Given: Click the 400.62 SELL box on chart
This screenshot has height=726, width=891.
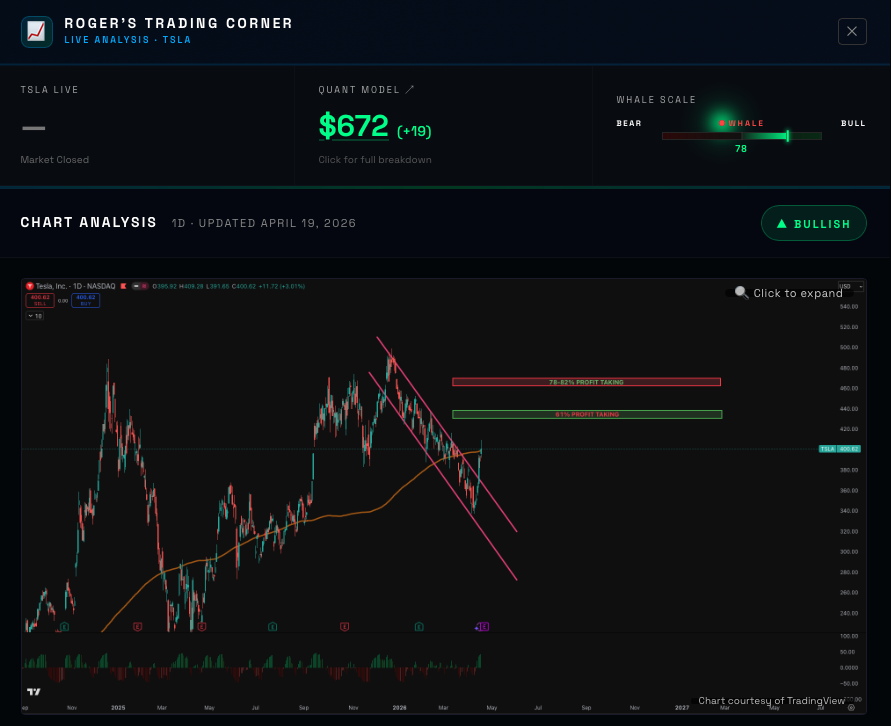Looking at the screenshot, I should click(40, 300).
